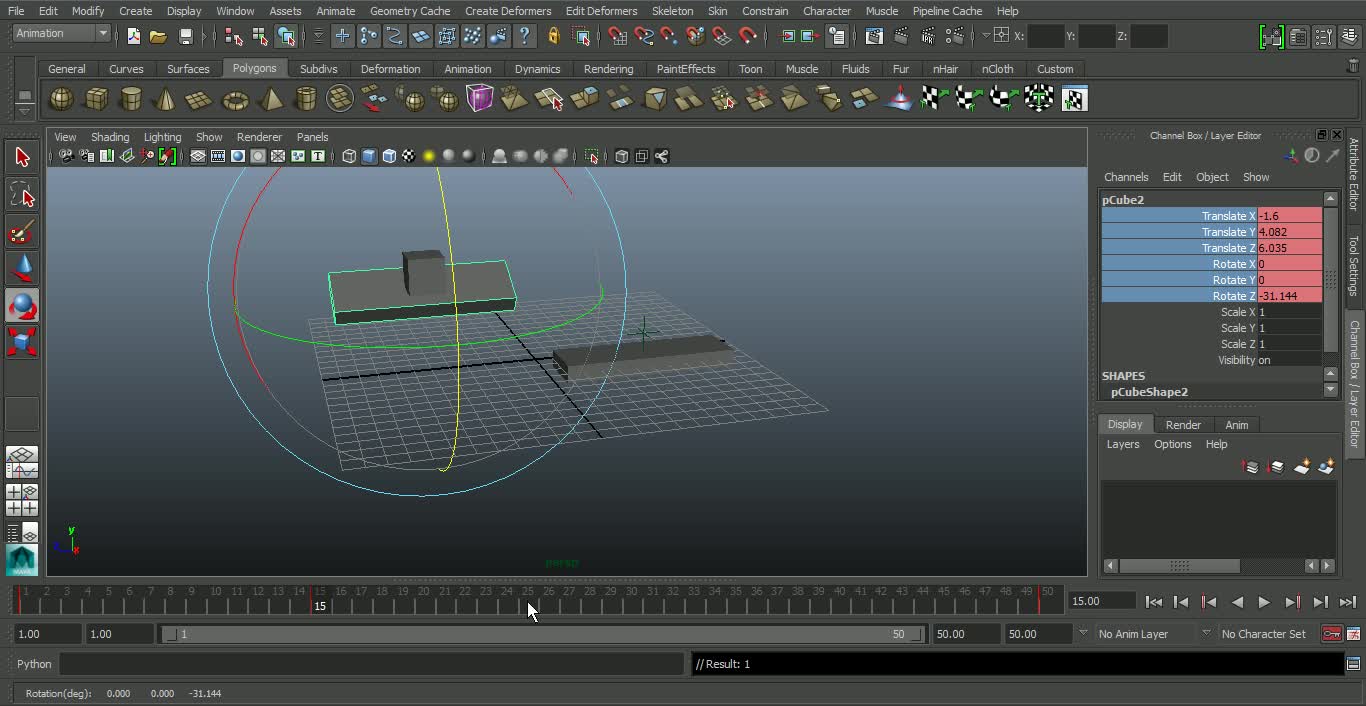This screenshot has height=706, width=1366.
Task: Toggle use all lights yellow sphere
Action: [x=429, y=156]
